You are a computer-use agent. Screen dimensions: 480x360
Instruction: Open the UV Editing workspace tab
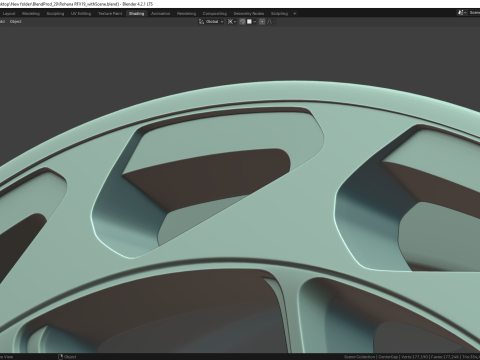point(81,14)
